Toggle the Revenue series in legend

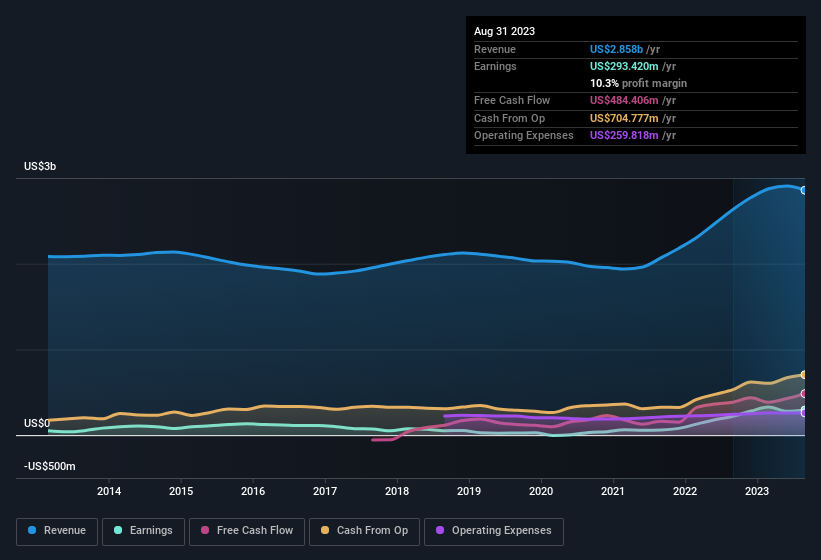(x=58, y=530)
